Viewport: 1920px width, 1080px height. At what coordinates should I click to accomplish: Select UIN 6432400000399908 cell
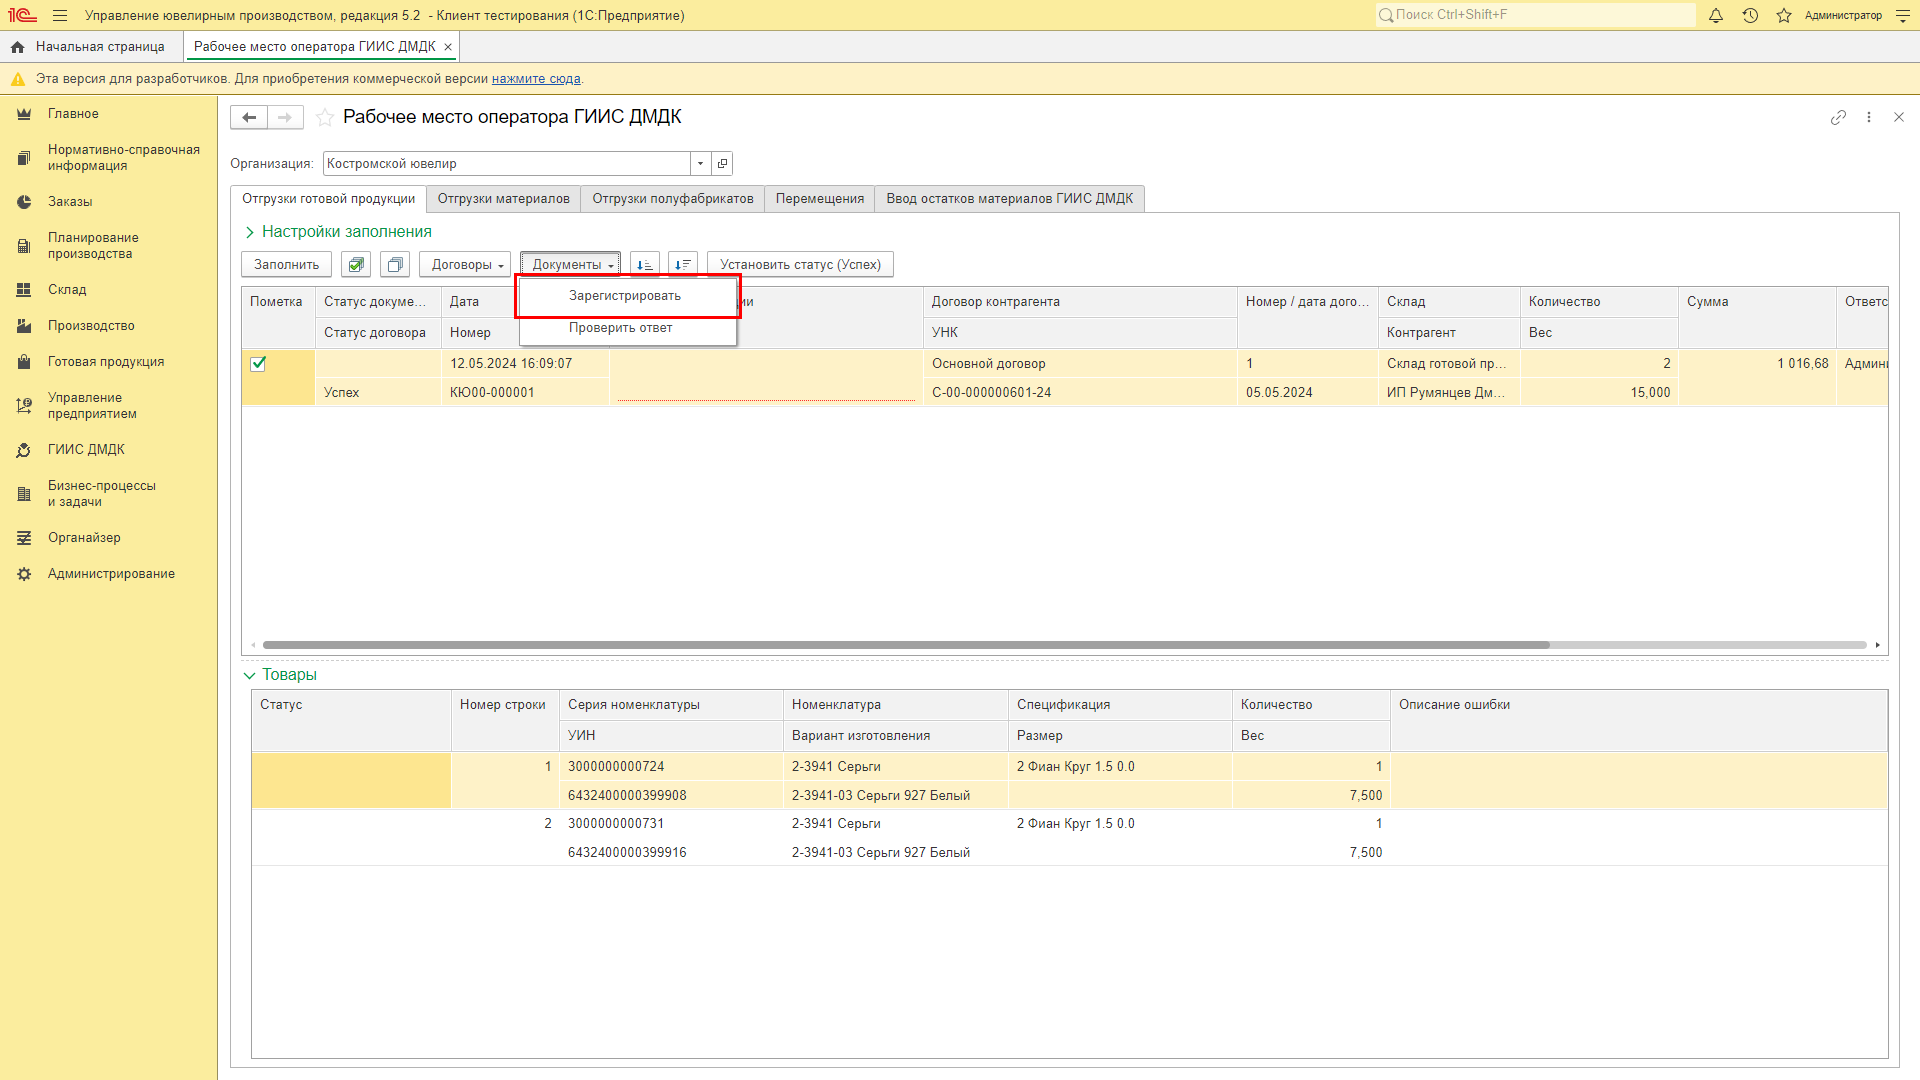pos(671,796)
